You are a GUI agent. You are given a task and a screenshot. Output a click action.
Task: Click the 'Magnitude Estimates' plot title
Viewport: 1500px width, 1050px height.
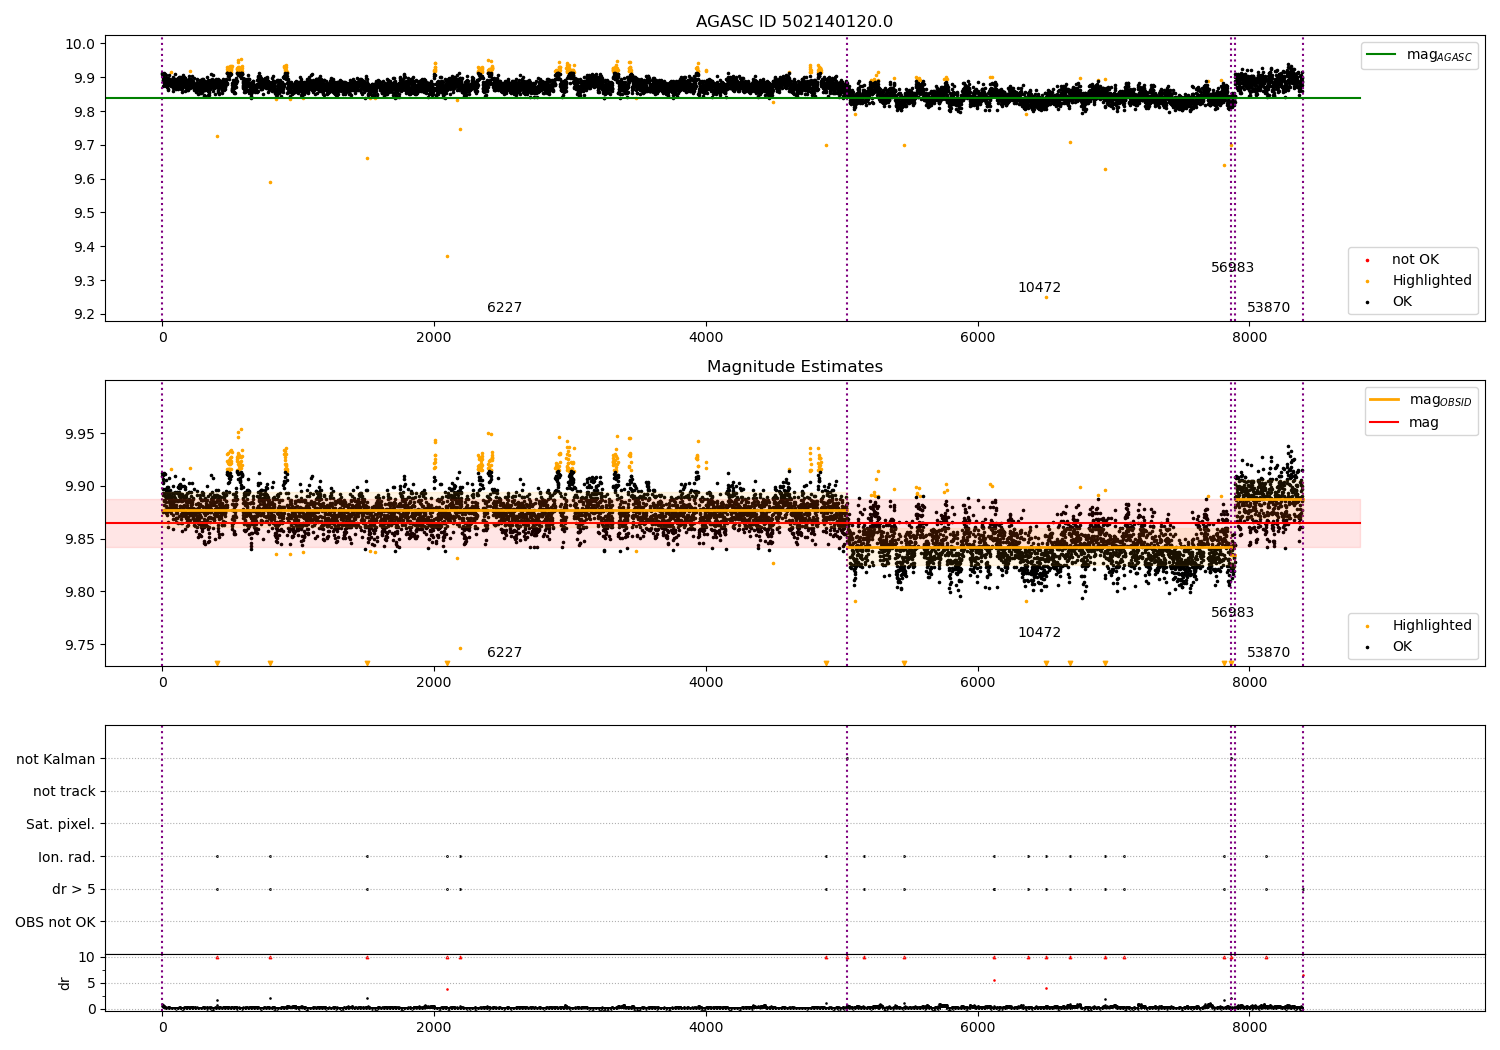[794, 367]
